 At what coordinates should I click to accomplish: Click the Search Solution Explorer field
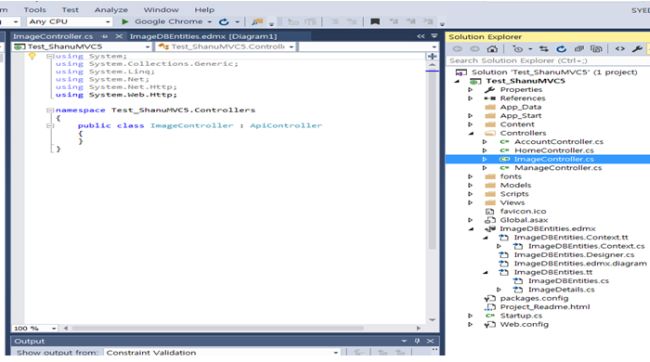coord(547,61)
